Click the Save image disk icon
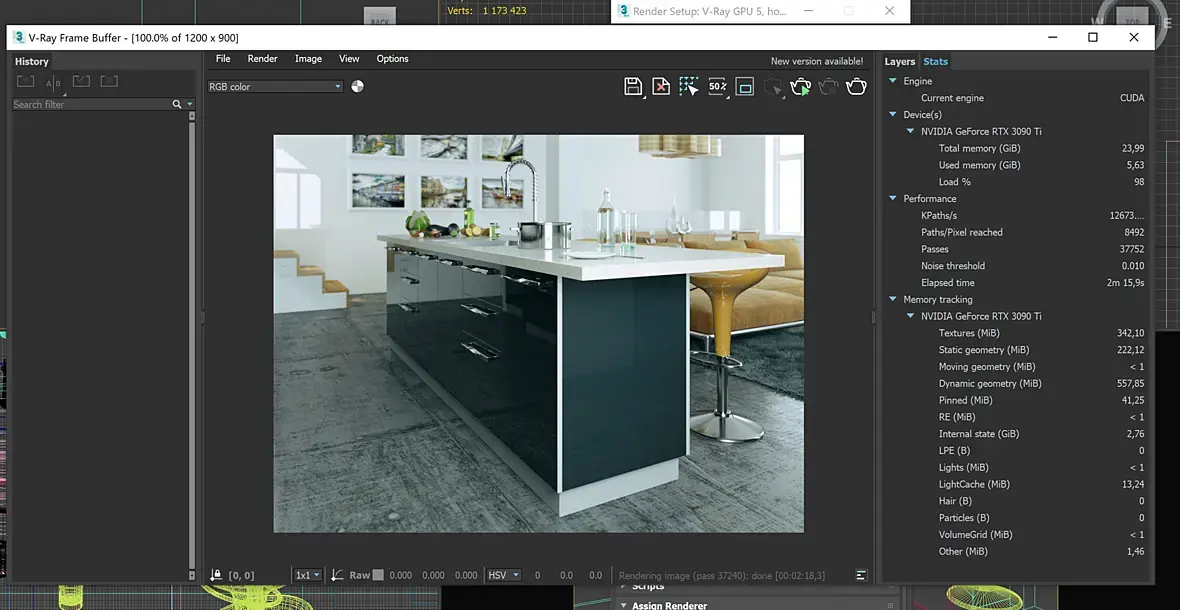Screen dimensions: 1180x610 (633, 87)
